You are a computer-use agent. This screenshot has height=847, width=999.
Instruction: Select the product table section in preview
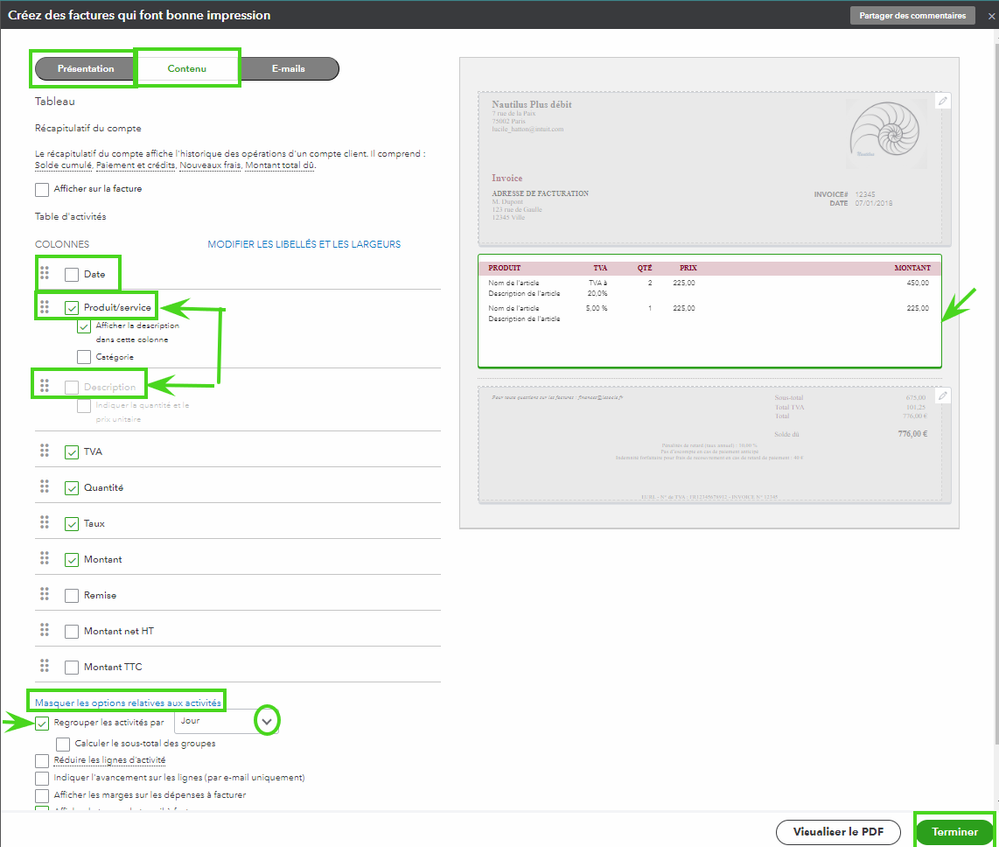tap(709, 311)
